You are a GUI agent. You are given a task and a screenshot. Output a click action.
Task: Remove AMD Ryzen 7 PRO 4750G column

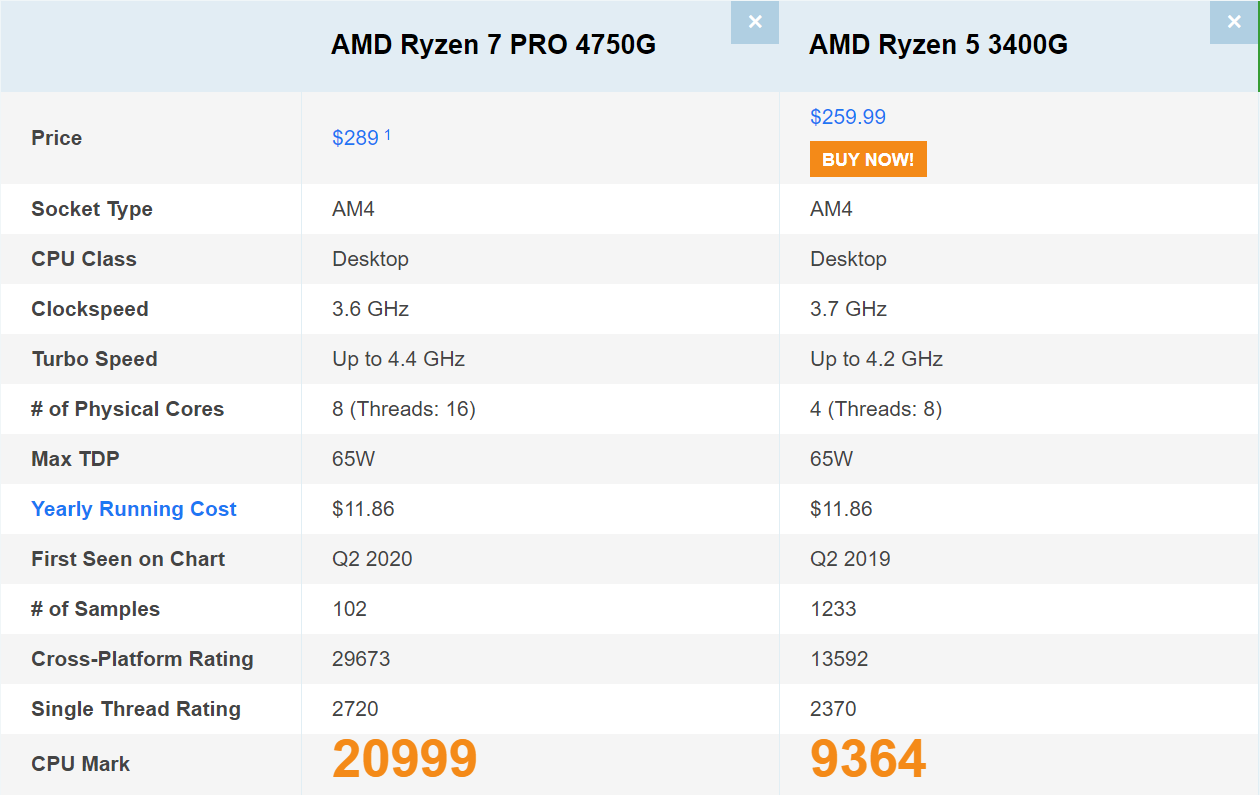click(755, 22)
